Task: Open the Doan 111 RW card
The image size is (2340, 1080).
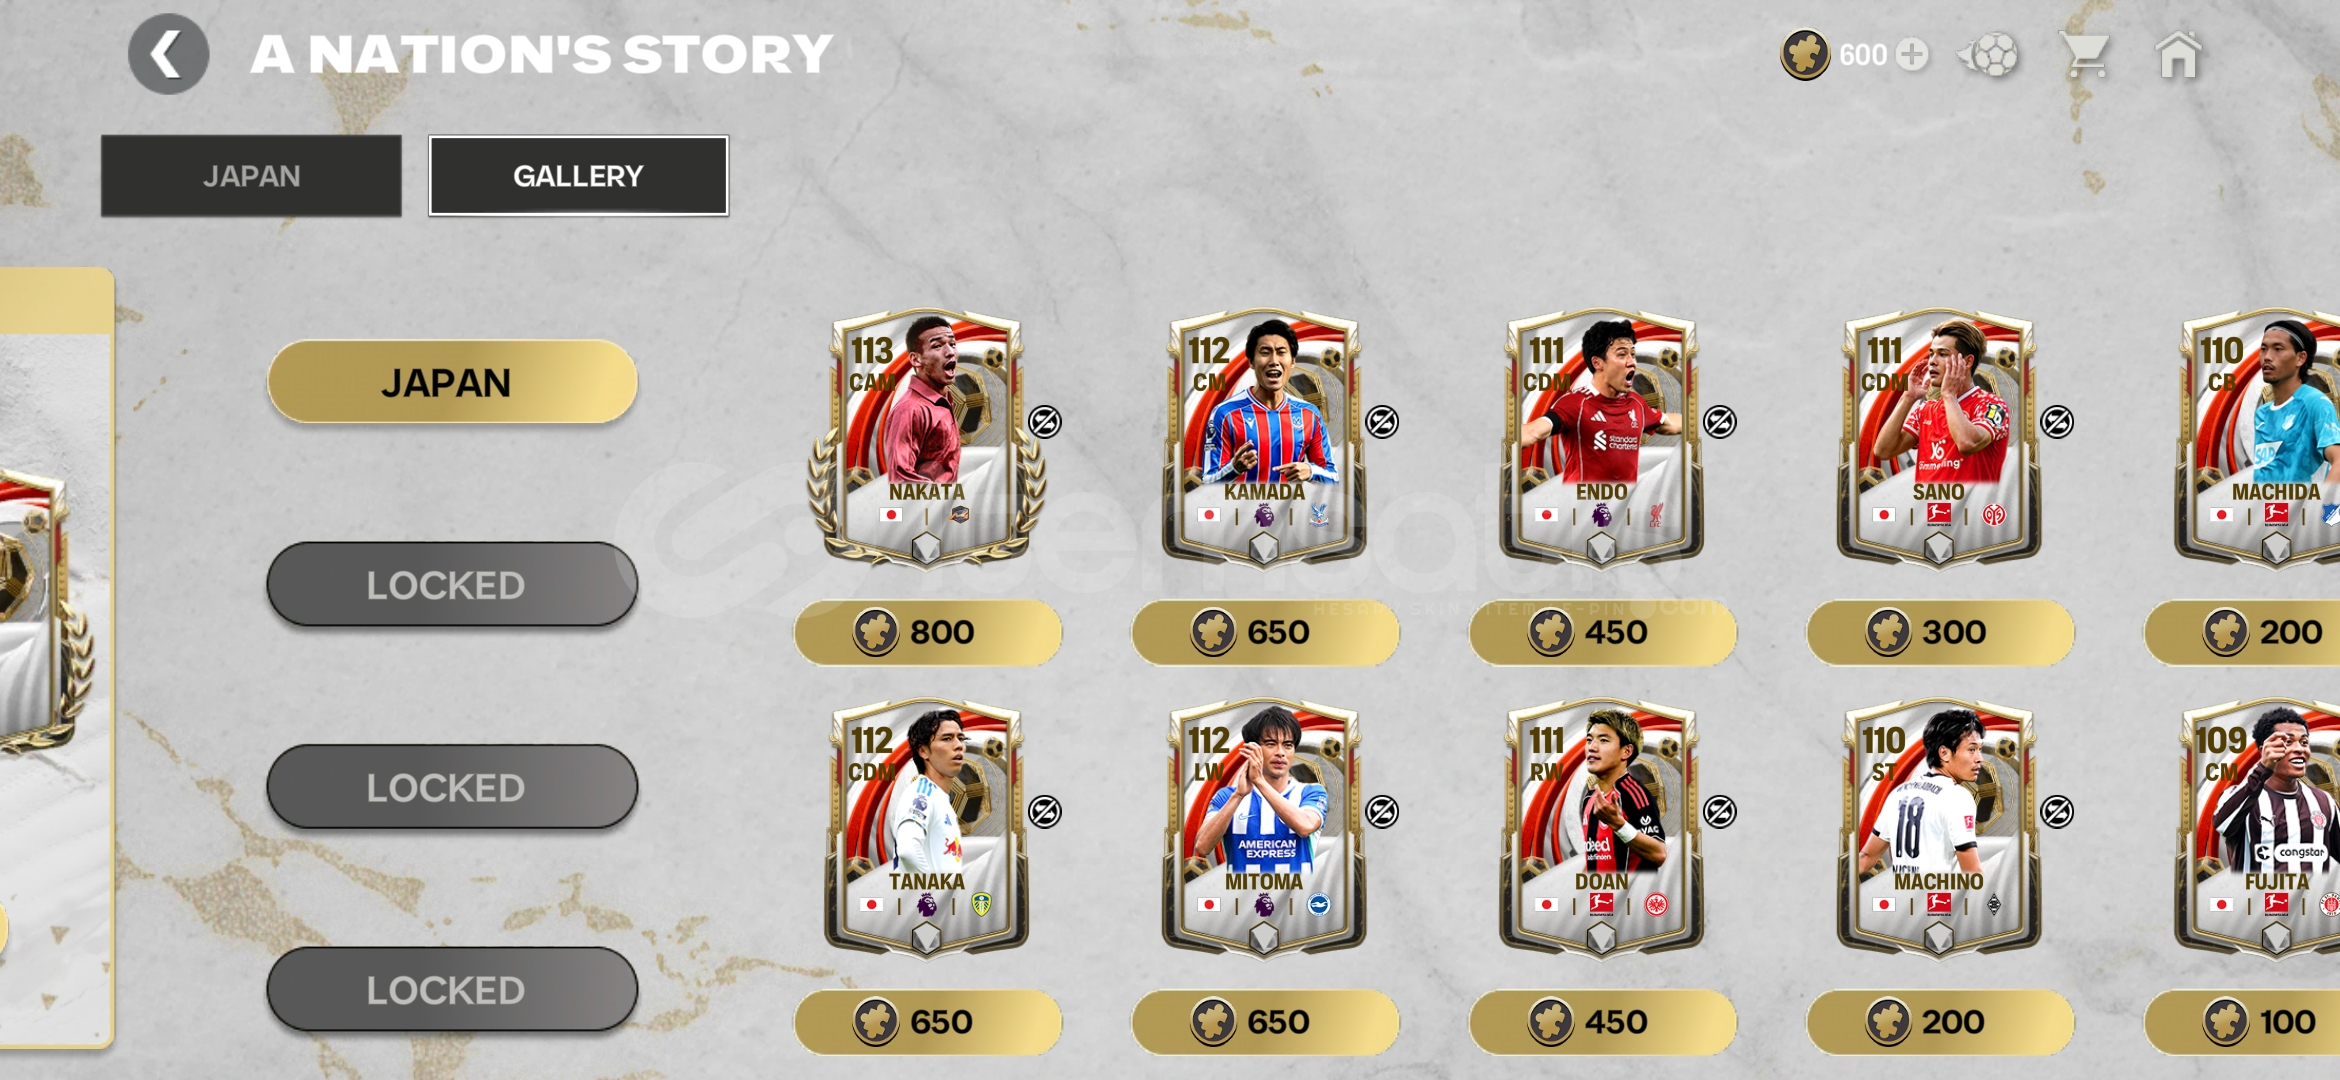Action: tap(1601, 828)
